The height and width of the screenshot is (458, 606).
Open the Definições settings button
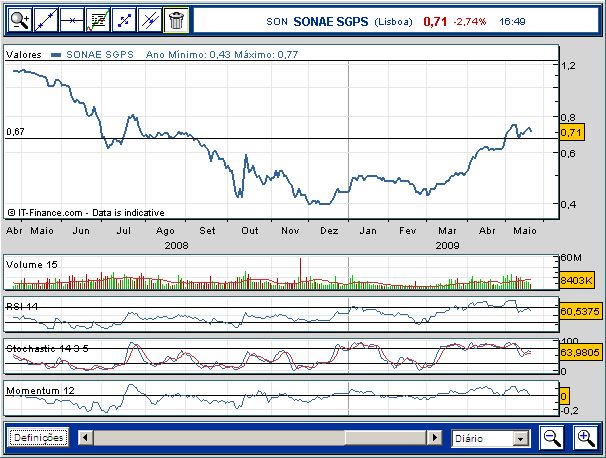click(x=39, y=438)
